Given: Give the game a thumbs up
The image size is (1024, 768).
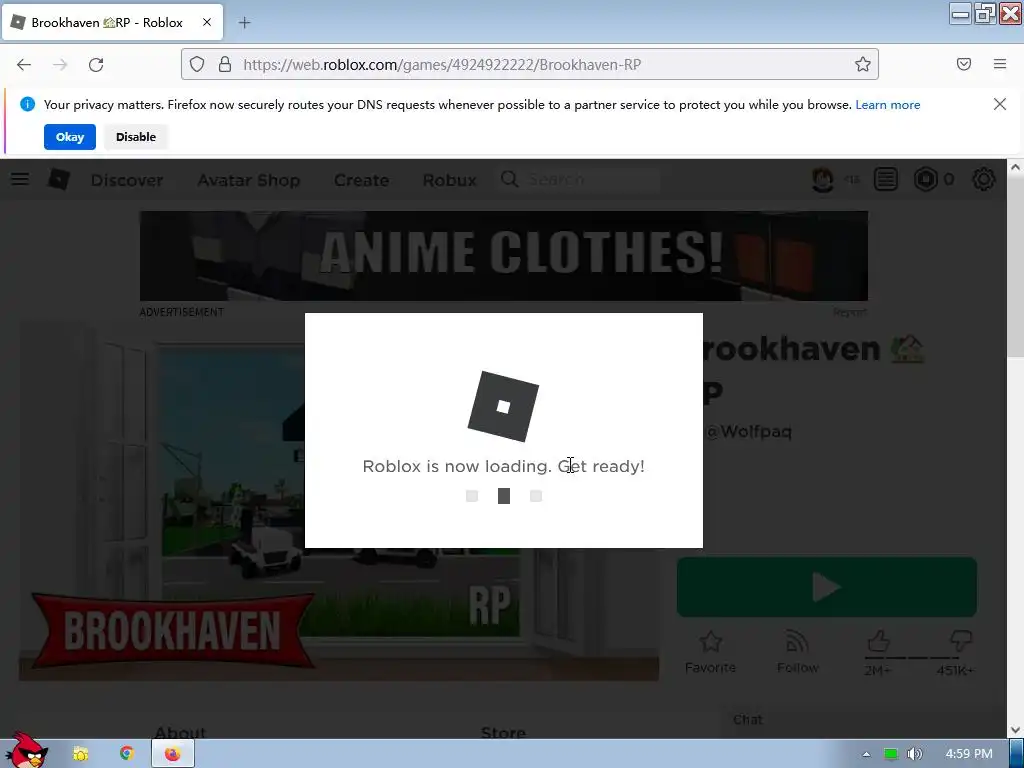Looking at the screenshot, I should tap(878, 641).
